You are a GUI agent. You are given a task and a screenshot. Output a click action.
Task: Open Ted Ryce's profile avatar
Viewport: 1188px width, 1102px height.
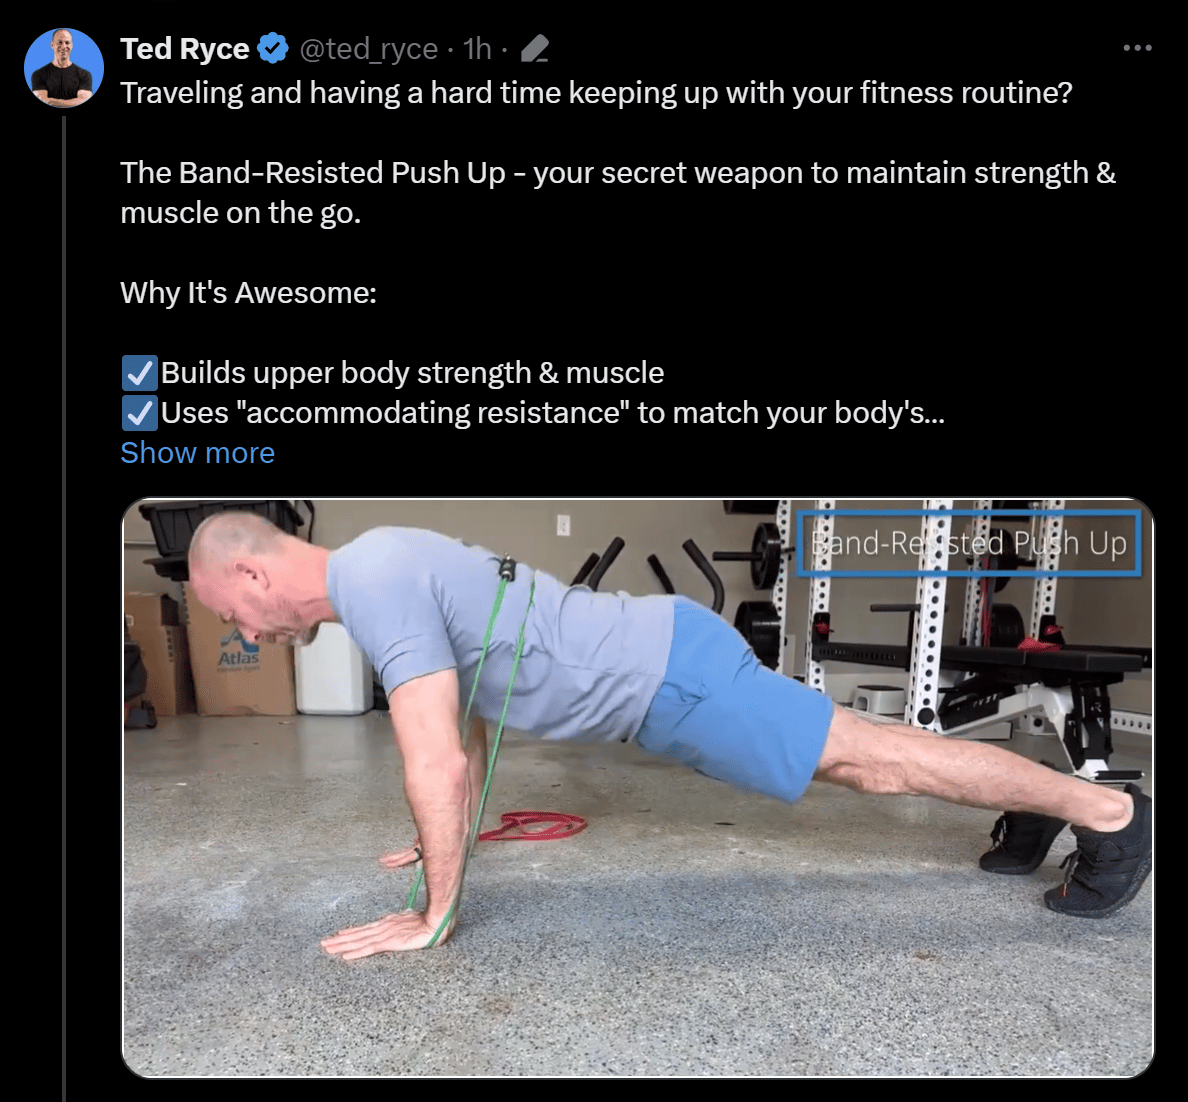64,67
